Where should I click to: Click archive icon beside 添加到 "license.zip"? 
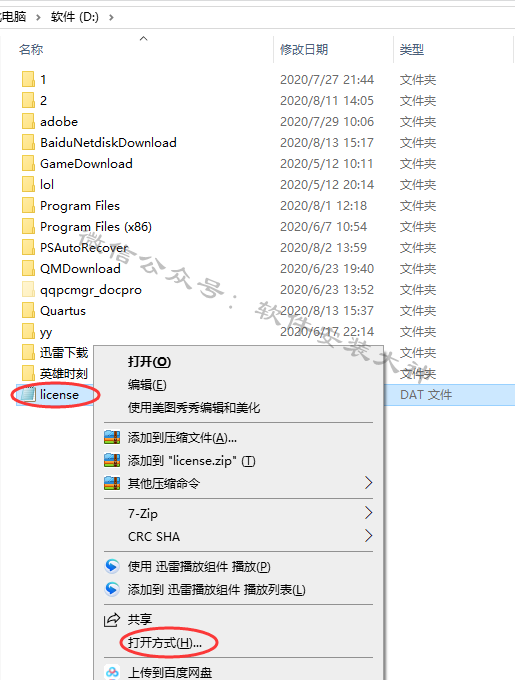pyautogui.click(x=112, y=460)
